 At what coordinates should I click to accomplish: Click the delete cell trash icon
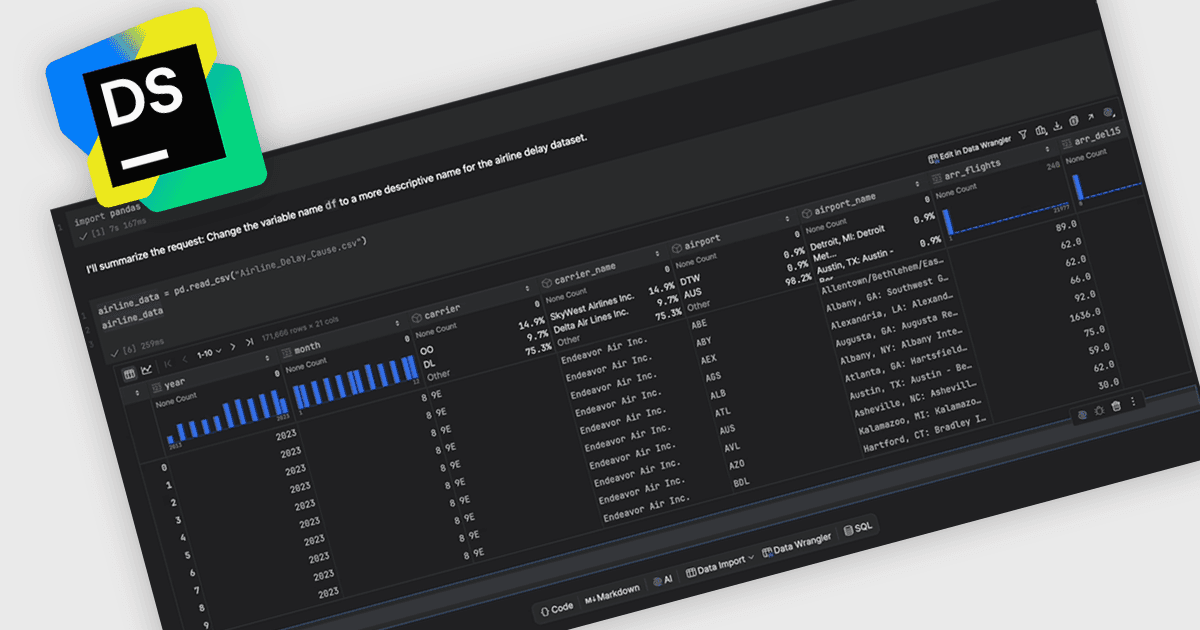point(1116,406)
